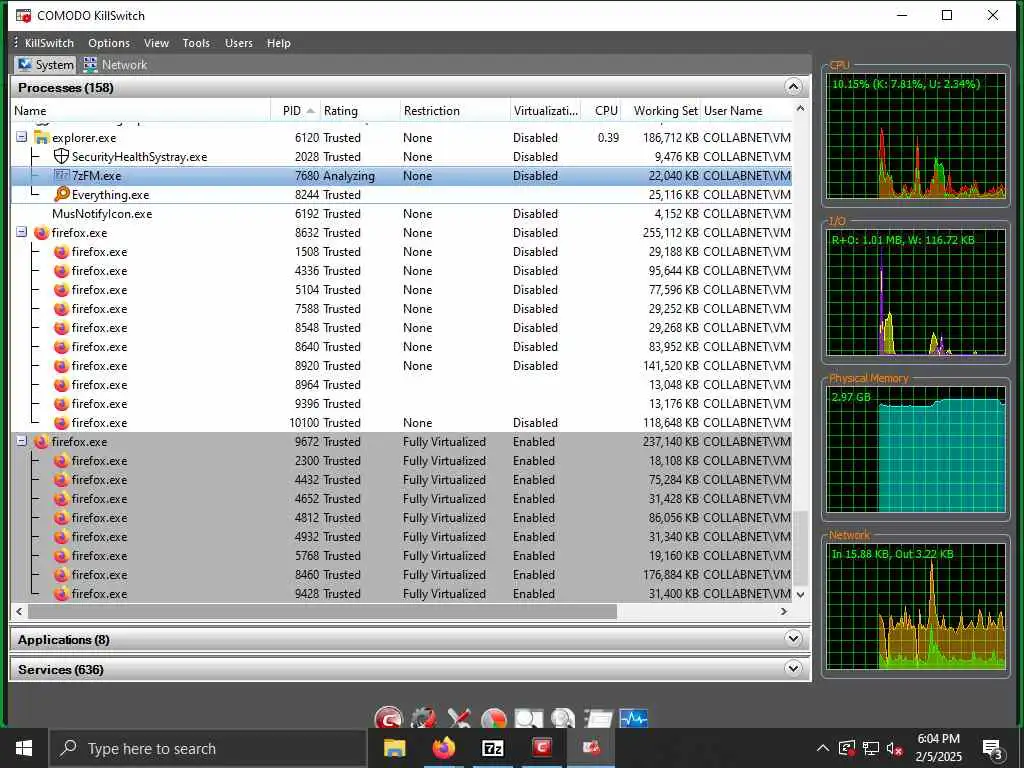Click the KillSwitch taskbar icon
The height and width of the screenshot is (768, 1024).
point(591,748)
